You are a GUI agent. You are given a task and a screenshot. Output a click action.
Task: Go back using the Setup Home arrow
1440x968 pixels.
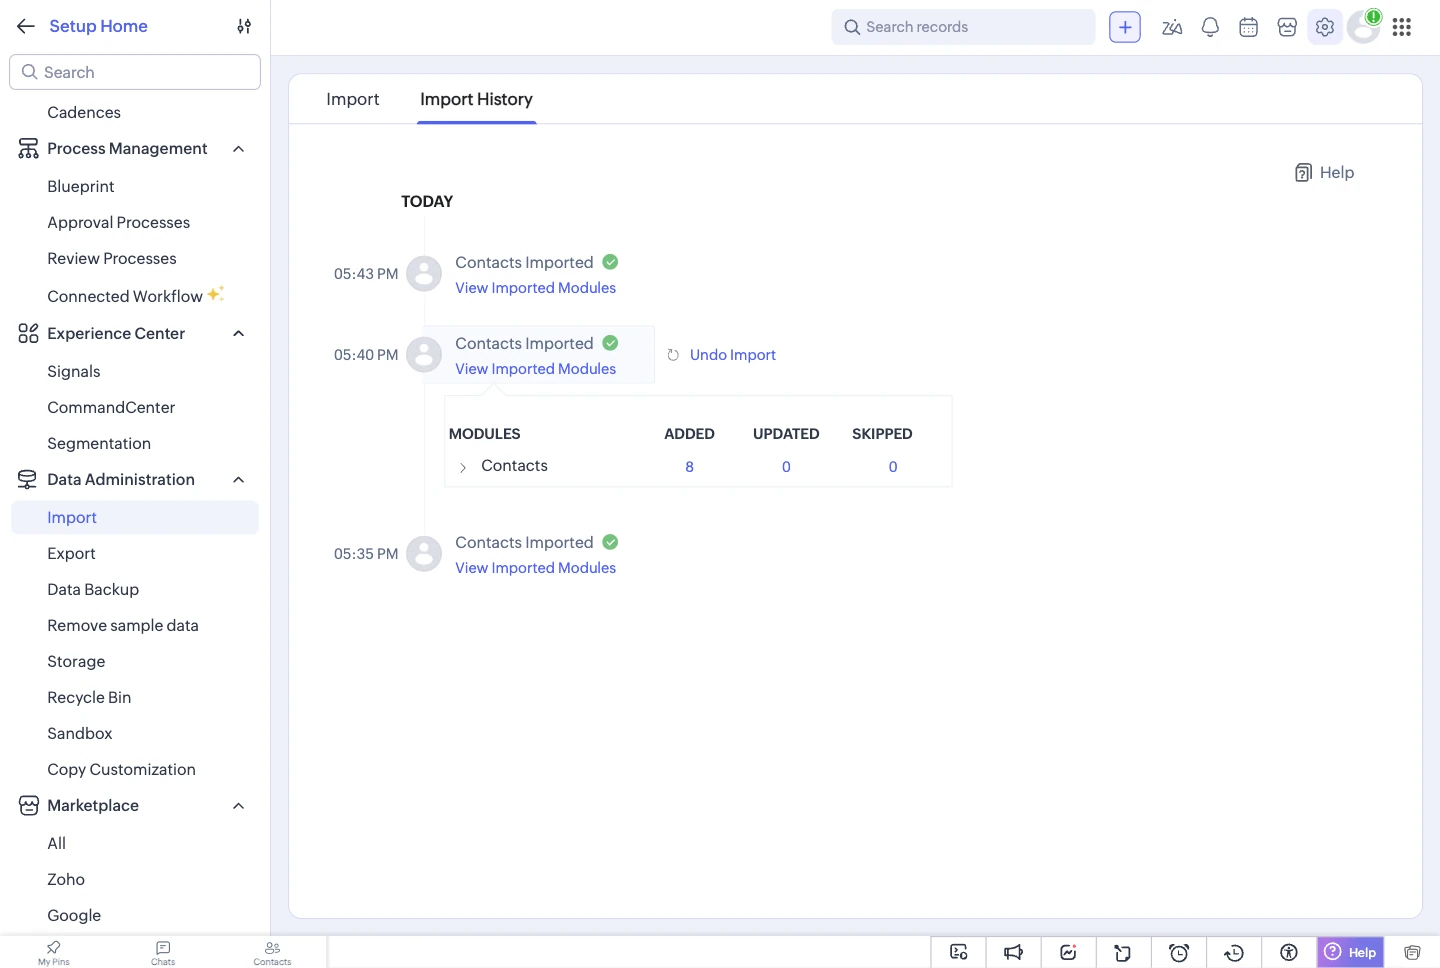pos(26,26)
